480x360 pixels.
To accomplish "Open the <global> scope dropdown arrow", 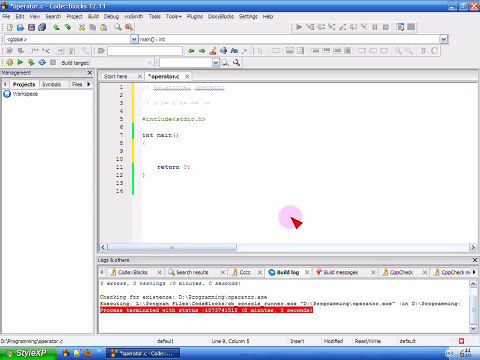I will coord(134,39).
